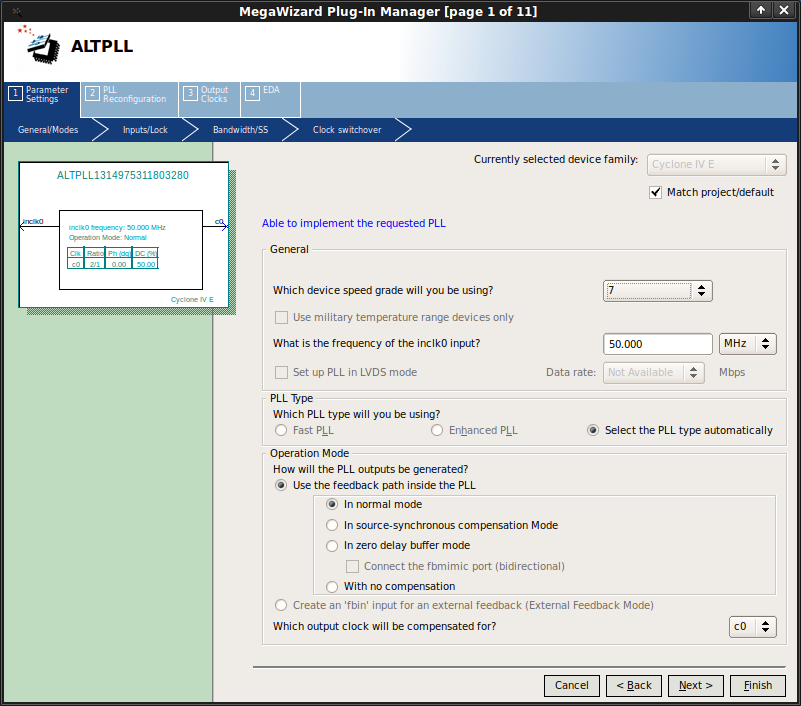The width and height of the screenshot is (801, 706).
Task: Edit the inclk0 frequency input field
Action: point(657,344)
